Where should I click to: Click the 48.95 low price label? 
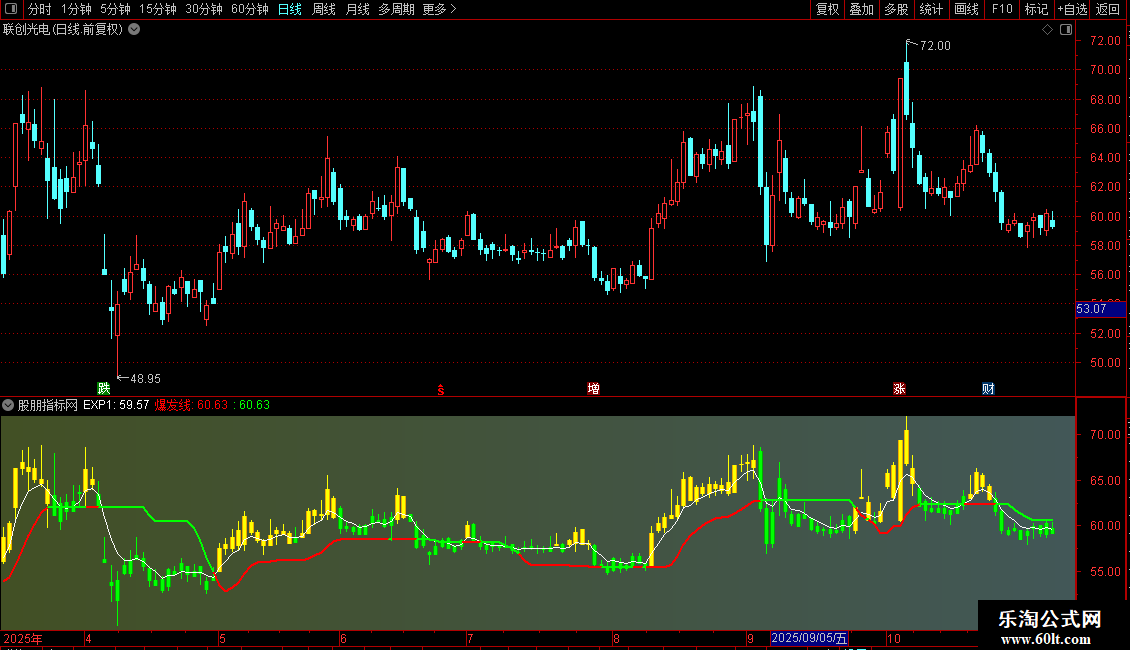pos(146,378)
